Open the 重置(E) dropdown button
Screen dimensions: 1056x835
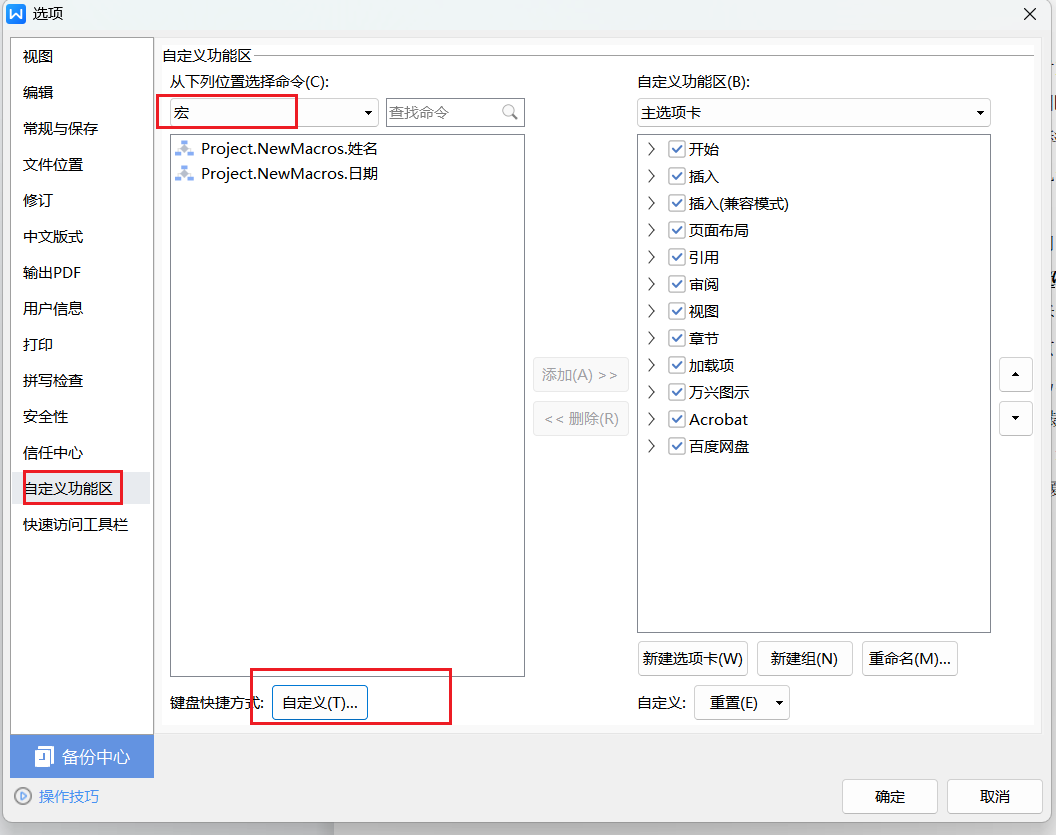pyautogui.click(x=741, y=703)
